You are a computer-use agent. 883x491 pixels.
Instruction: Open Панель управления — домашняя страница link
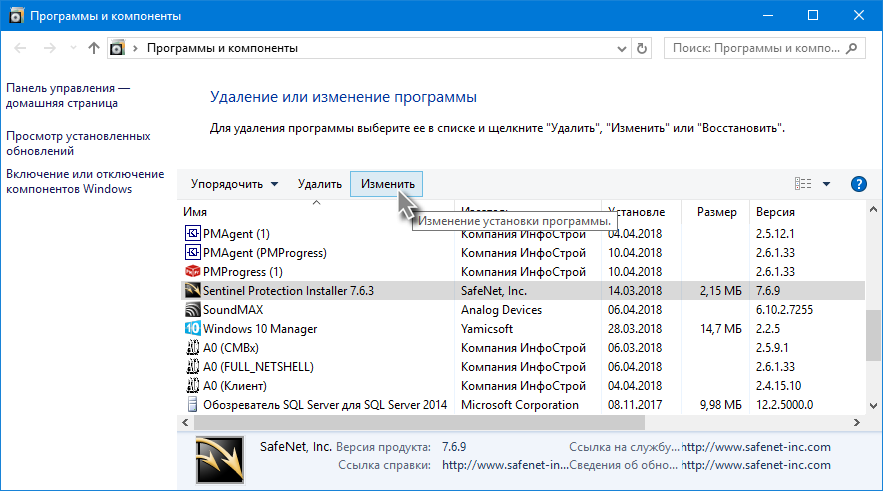point(68,96)
